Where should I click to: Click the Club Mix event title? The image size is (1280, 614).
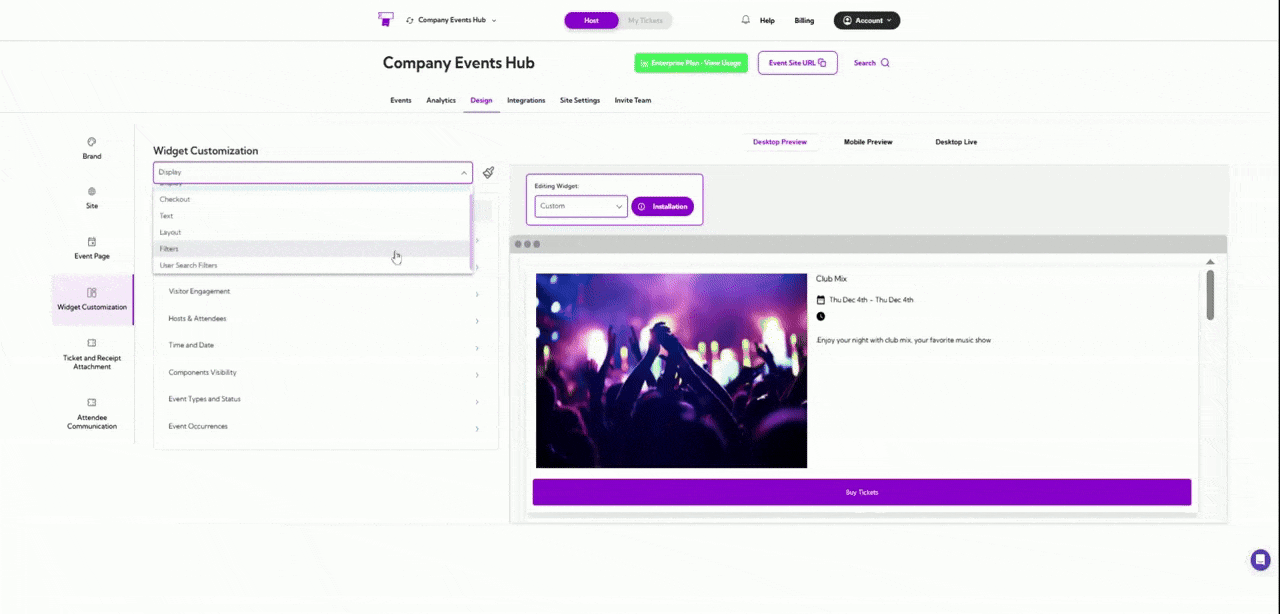click(x=831, y=279)
